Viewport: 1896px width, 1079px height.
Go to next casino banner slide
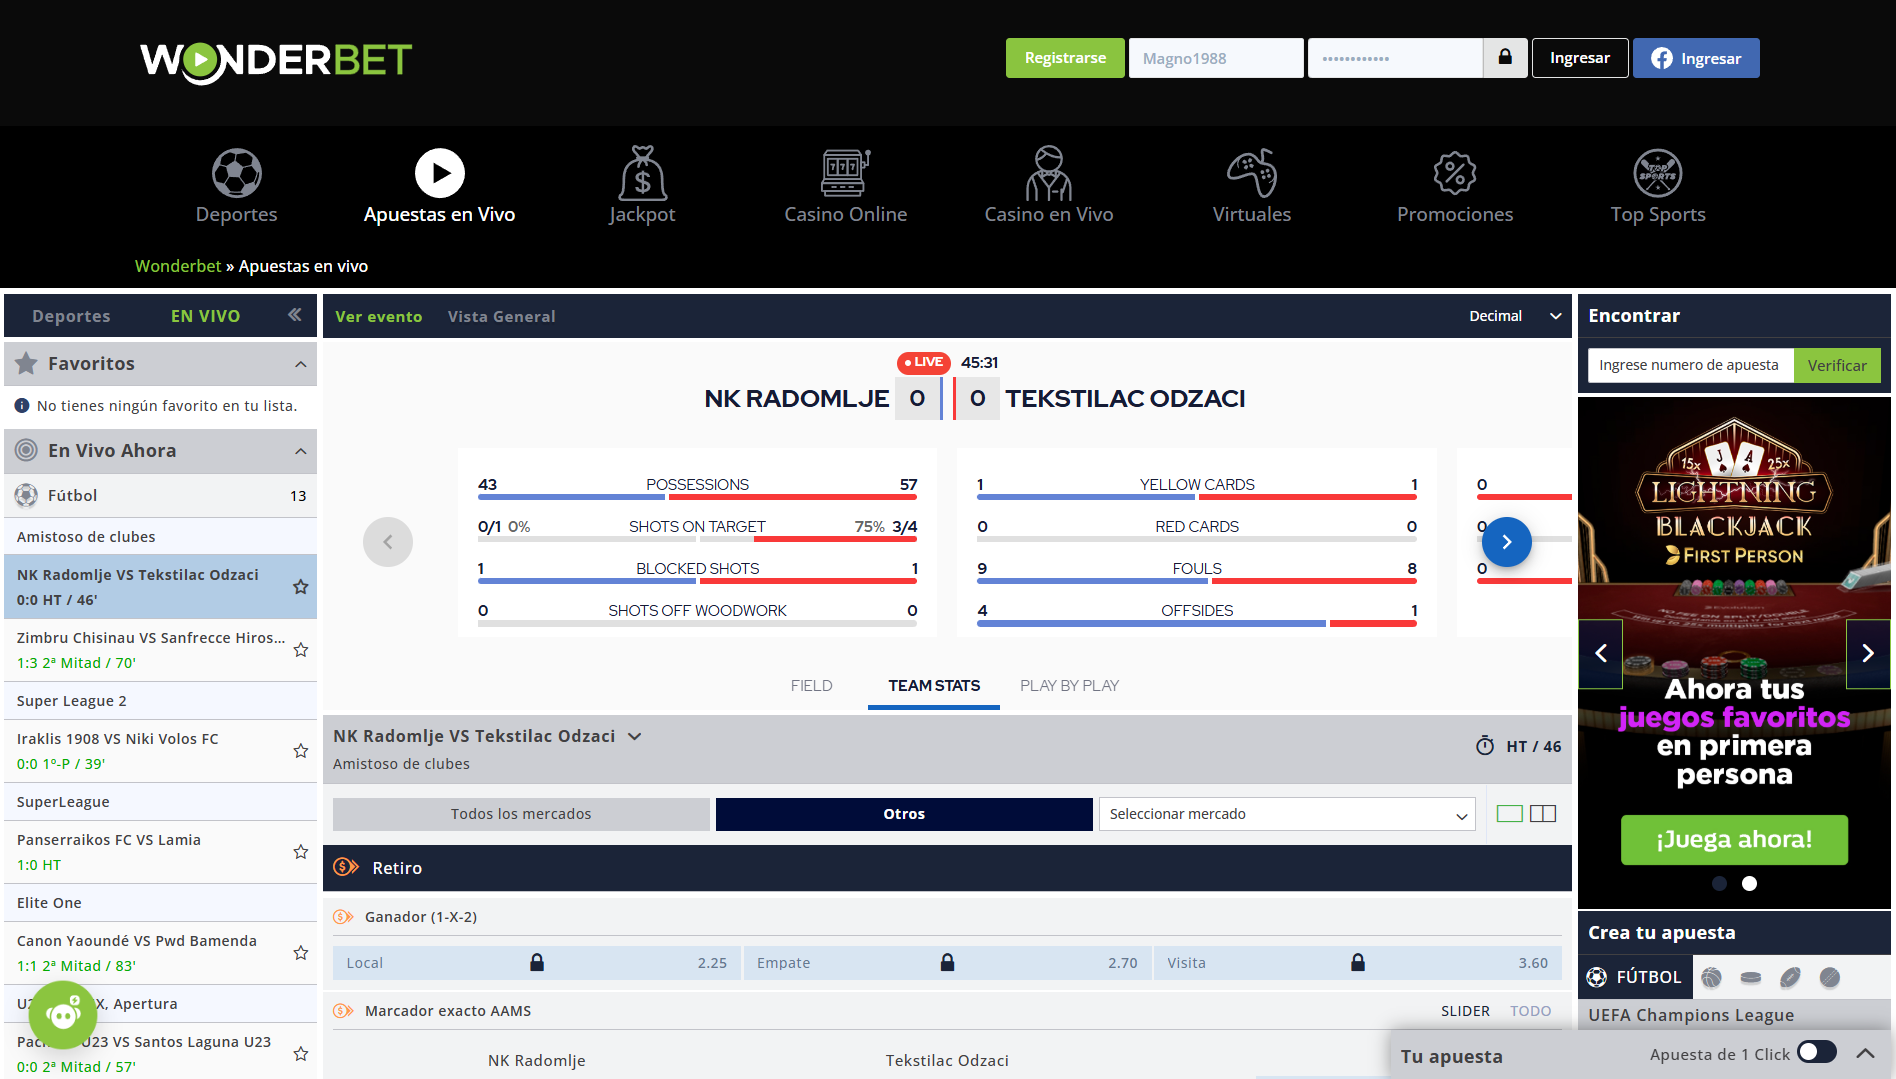click(x=1868, y=654)
